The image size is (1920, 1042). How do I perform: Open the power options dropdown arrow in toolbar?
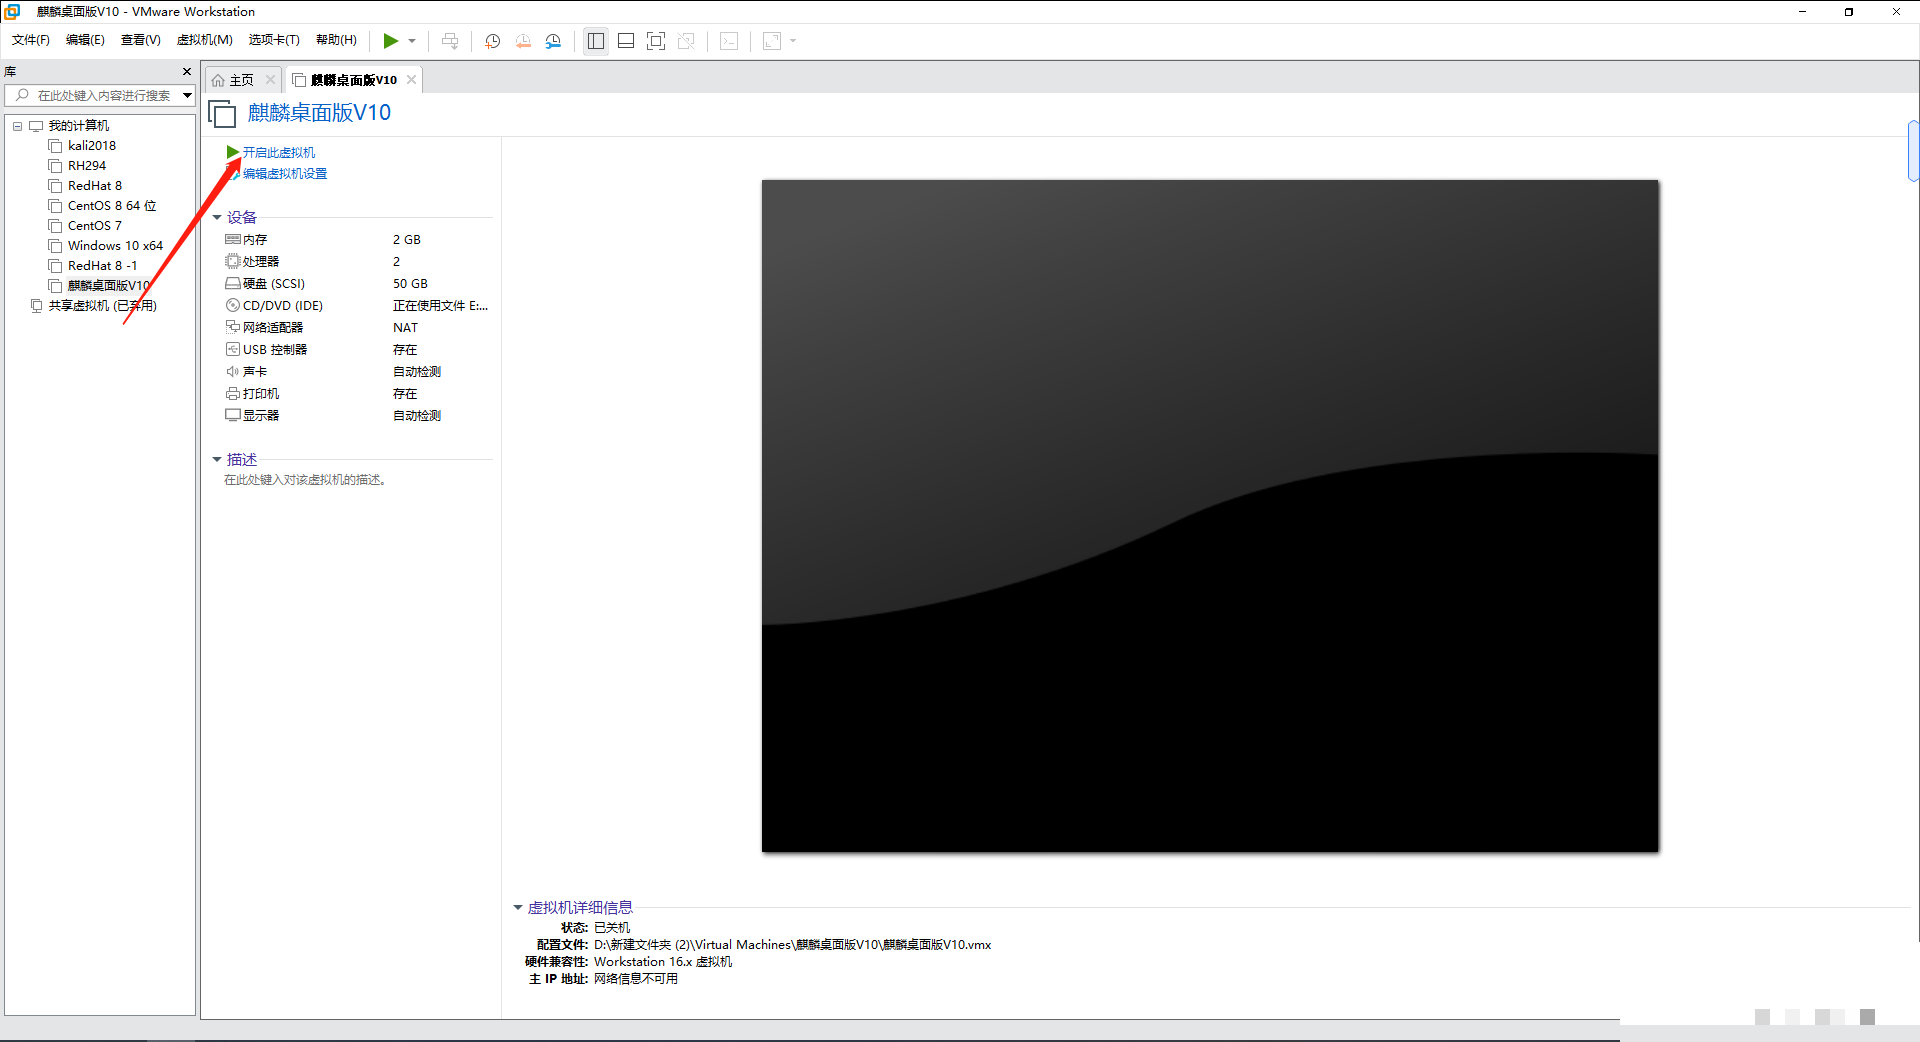coord(412,41)
